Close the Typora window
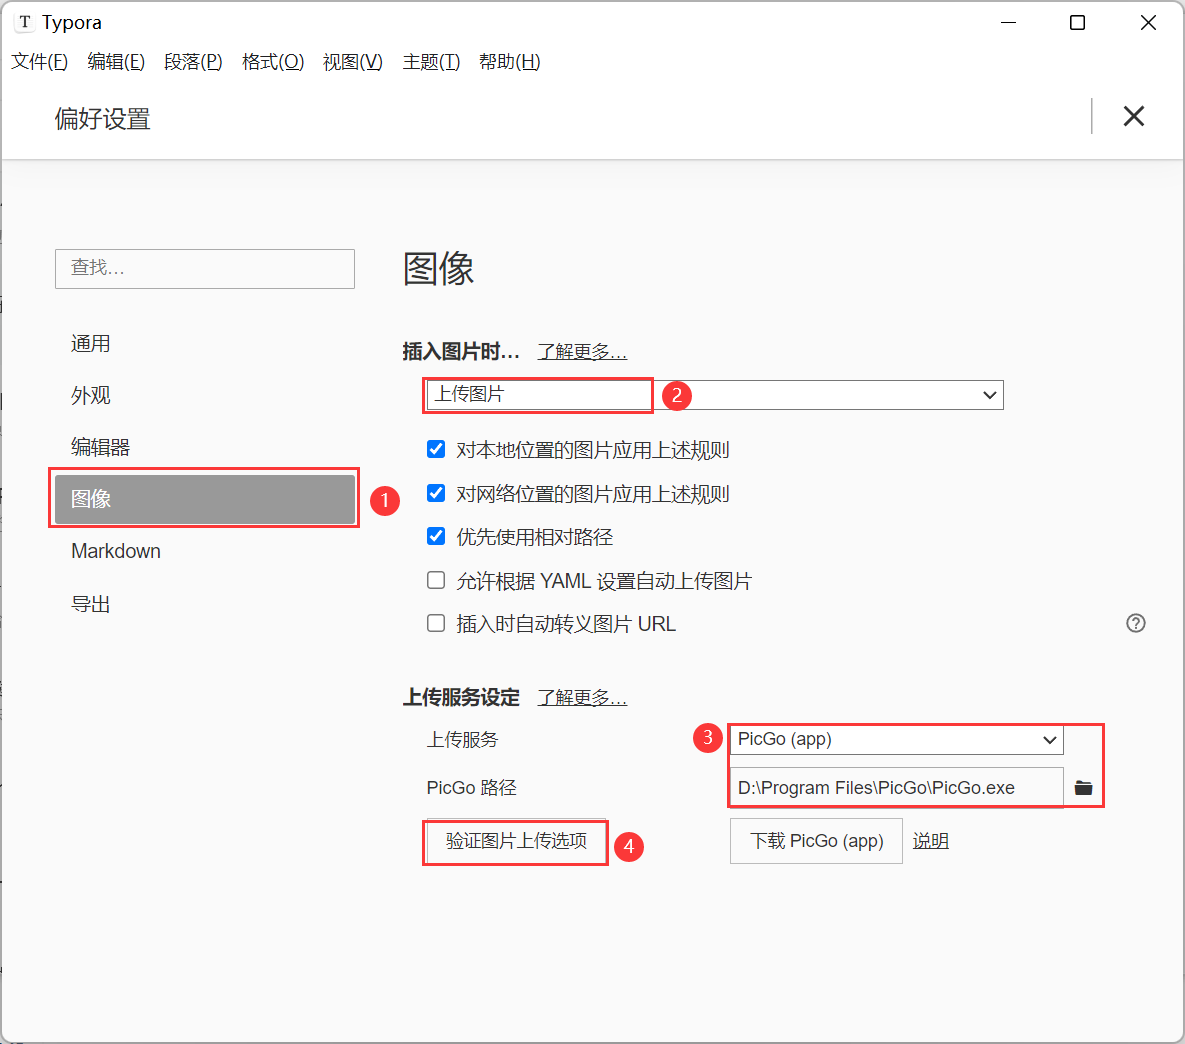1185x1044 pixels. tap(1148, 23)
